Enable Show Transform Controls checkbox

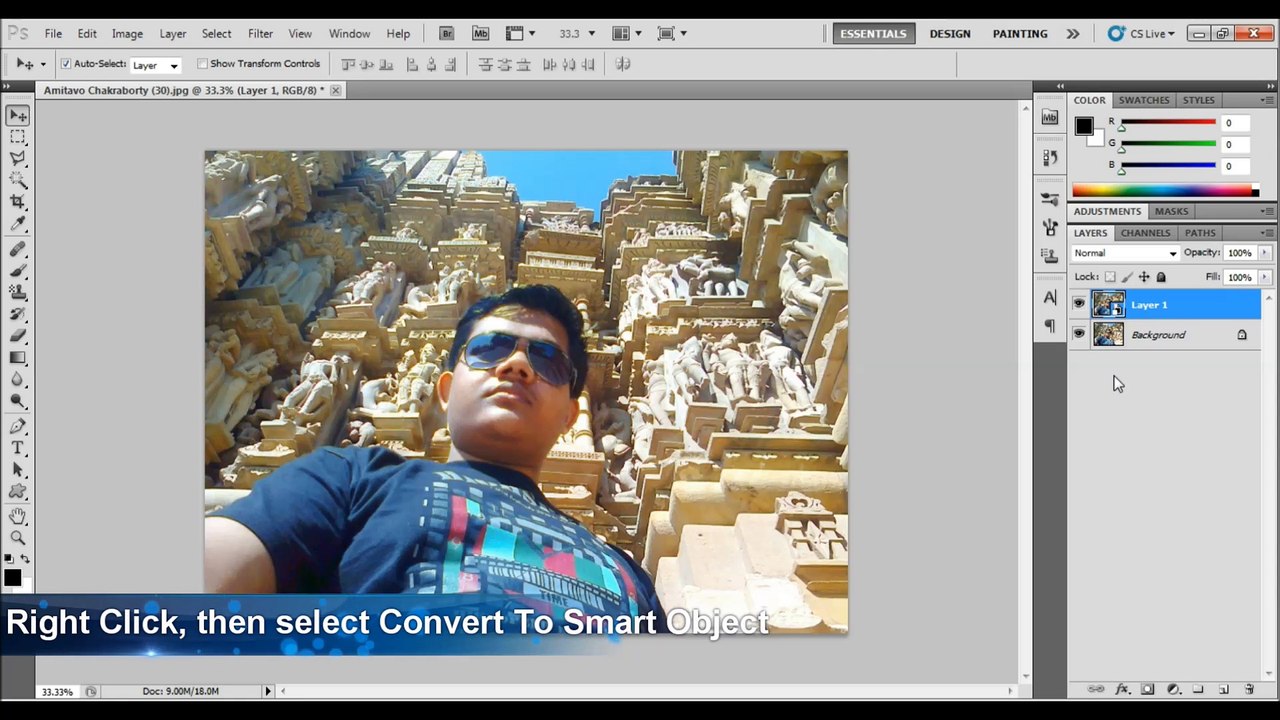(202, 64)
